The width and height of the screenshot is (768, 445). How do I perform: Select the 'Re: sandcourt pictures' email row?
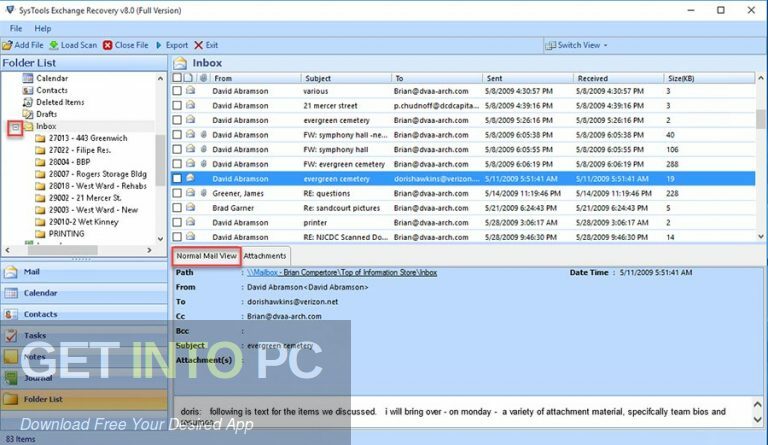point(463,208)
